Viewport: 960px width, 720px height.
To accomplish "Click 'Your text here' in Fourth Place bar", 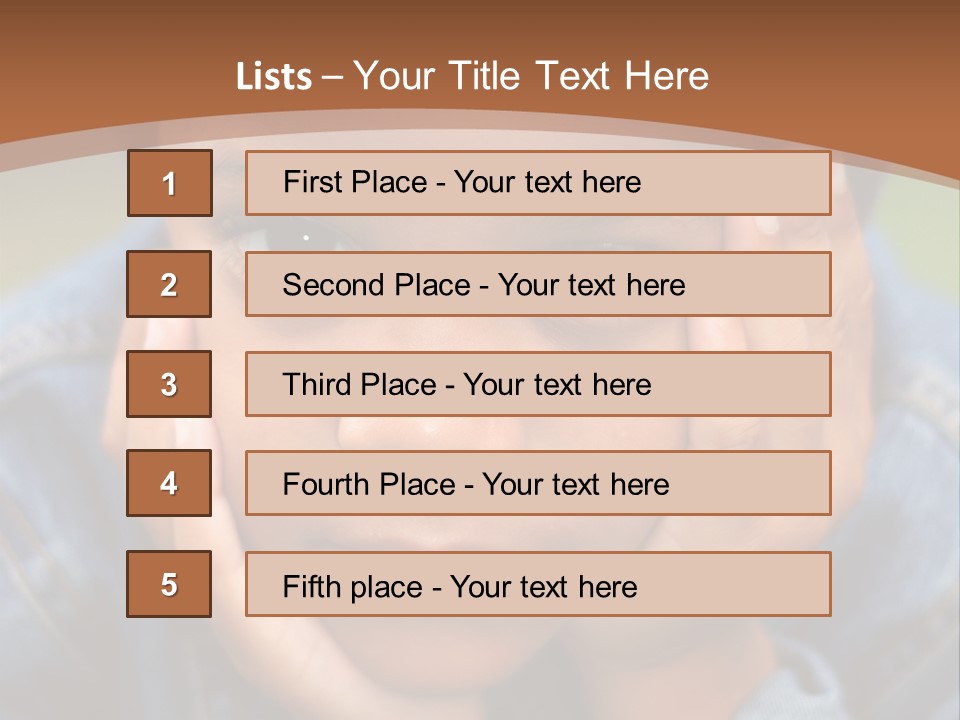I will pyautogui.click(x=575, y=485).
